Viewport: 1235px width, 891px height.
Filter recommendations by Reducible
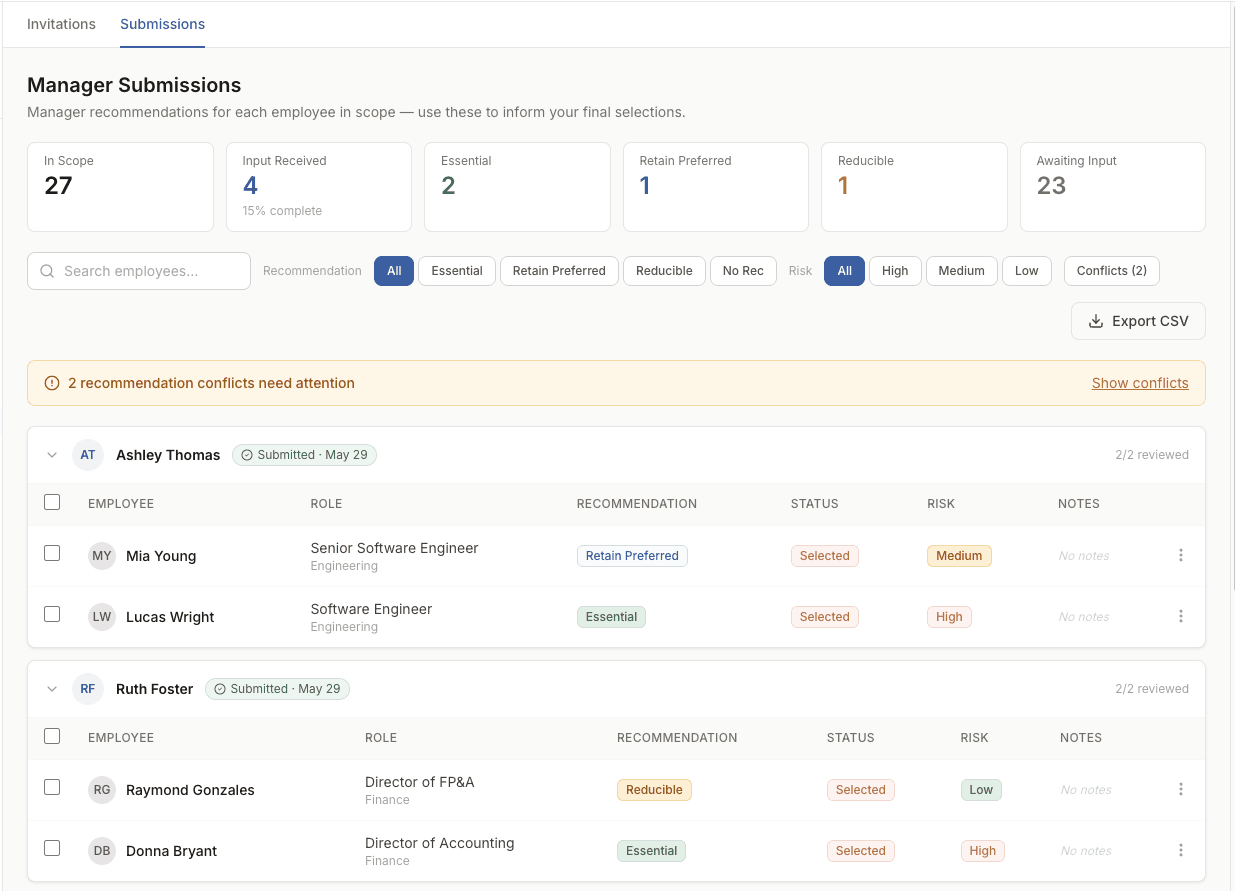[664, 271]
